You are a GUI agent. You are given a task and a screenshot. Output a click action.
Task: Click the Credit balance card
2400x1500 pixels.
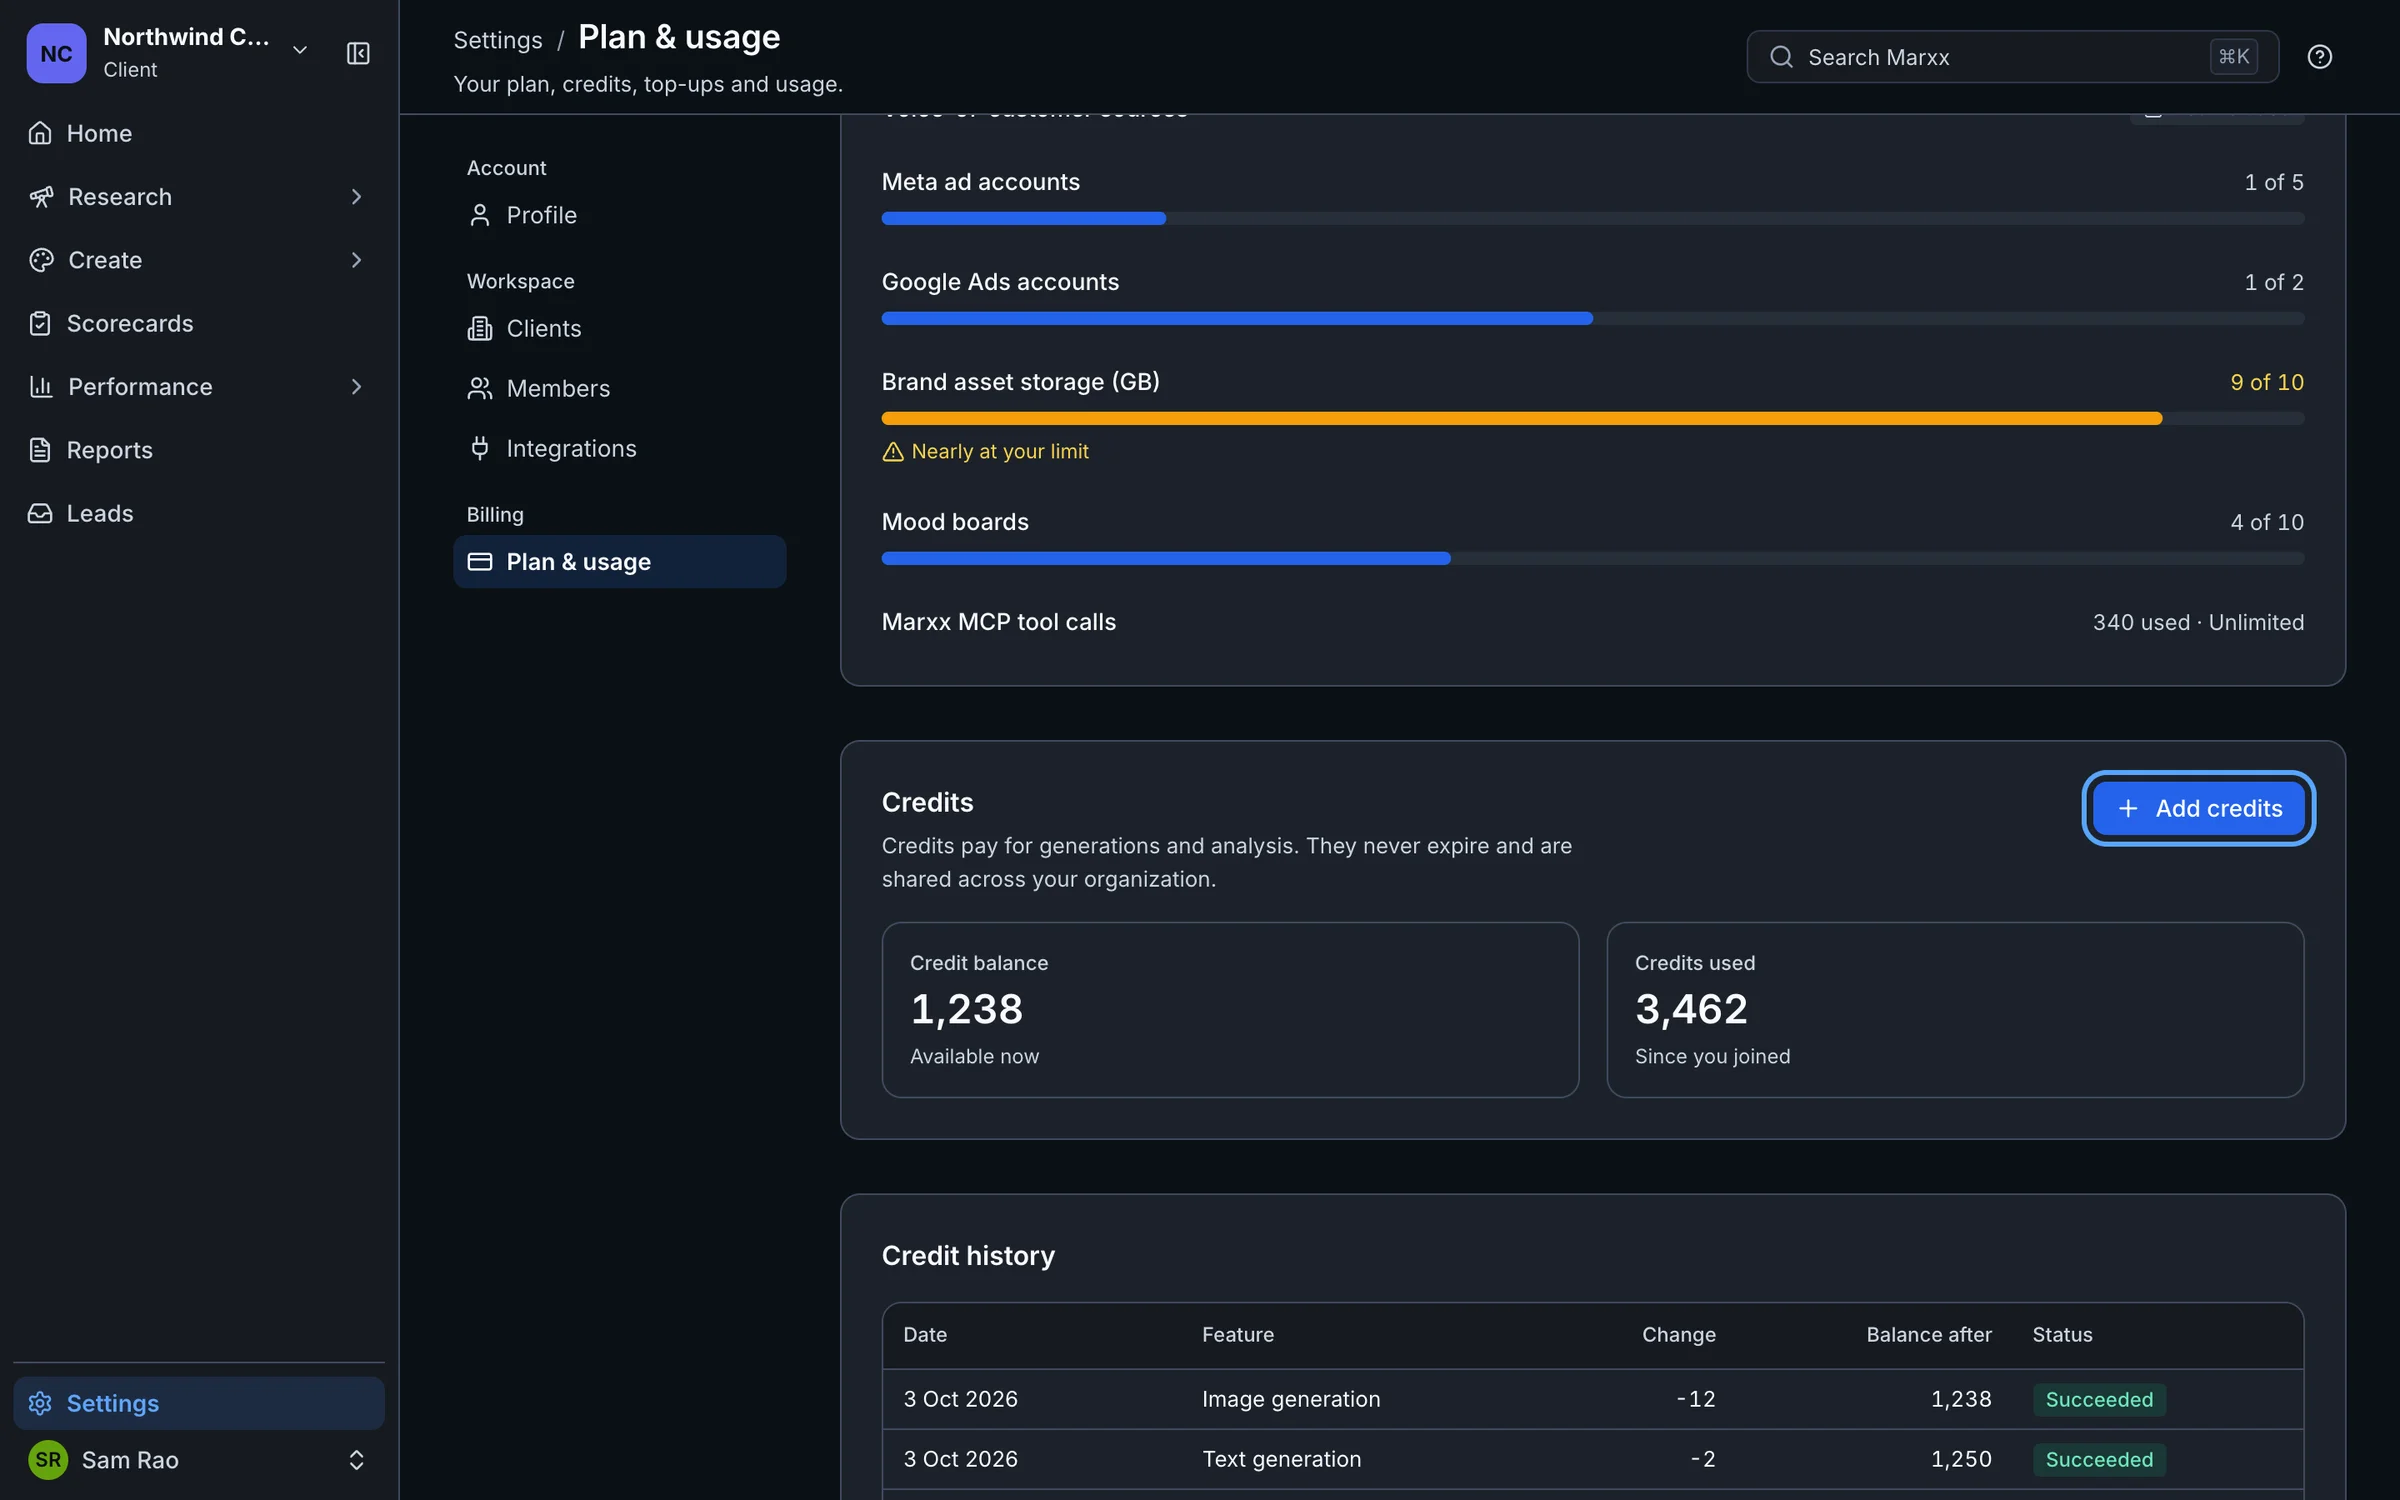click(x=1230, y=1009)
